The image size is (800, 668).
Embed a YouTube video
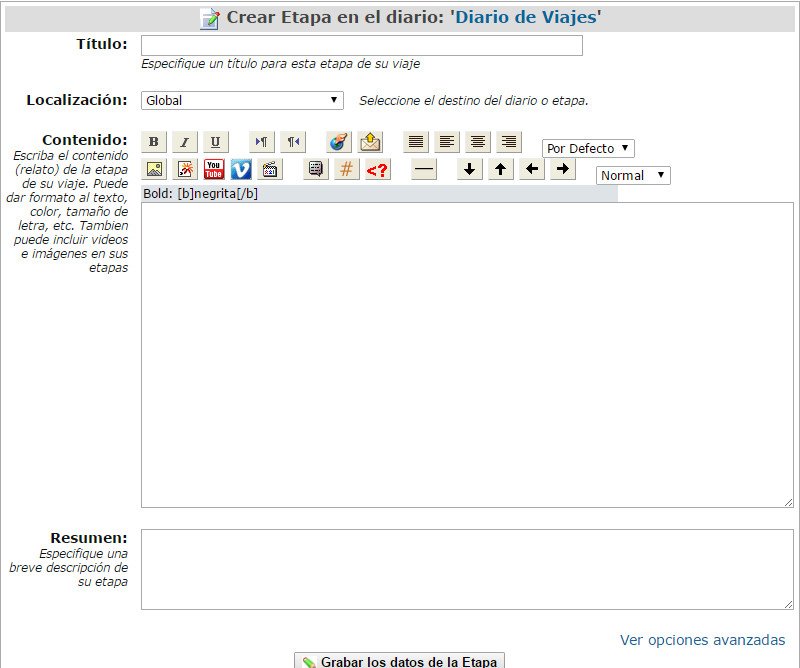(x=214, y=169)
